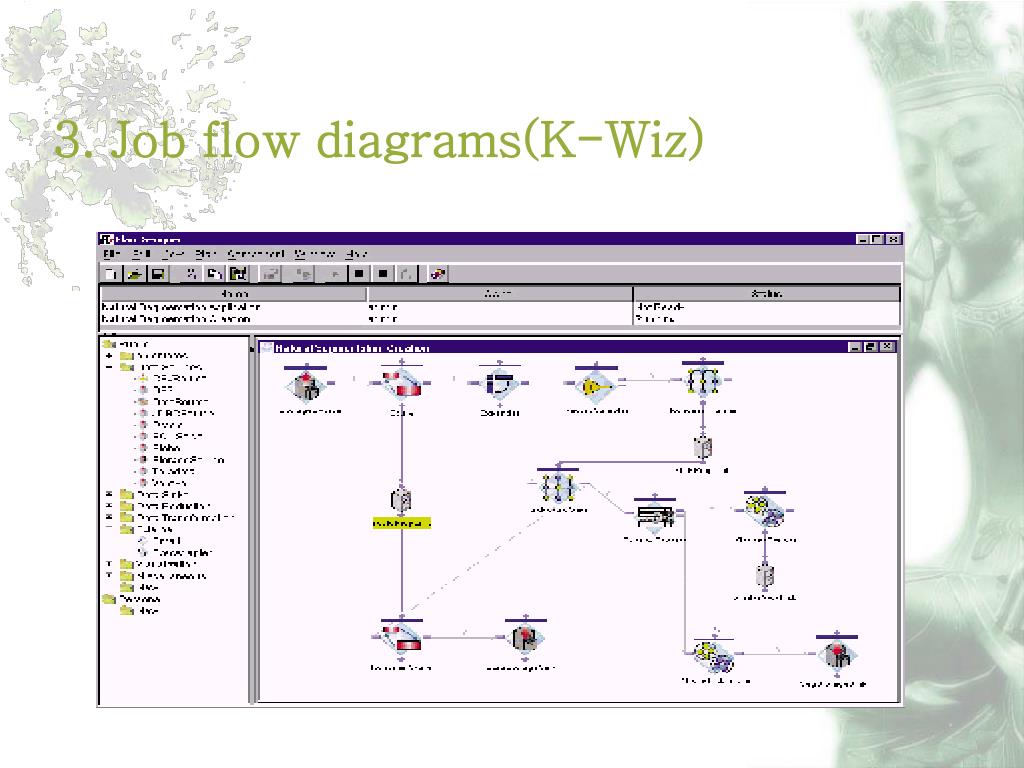Click the Paste clipboard toolbar icon

click(x=238, y=274)
